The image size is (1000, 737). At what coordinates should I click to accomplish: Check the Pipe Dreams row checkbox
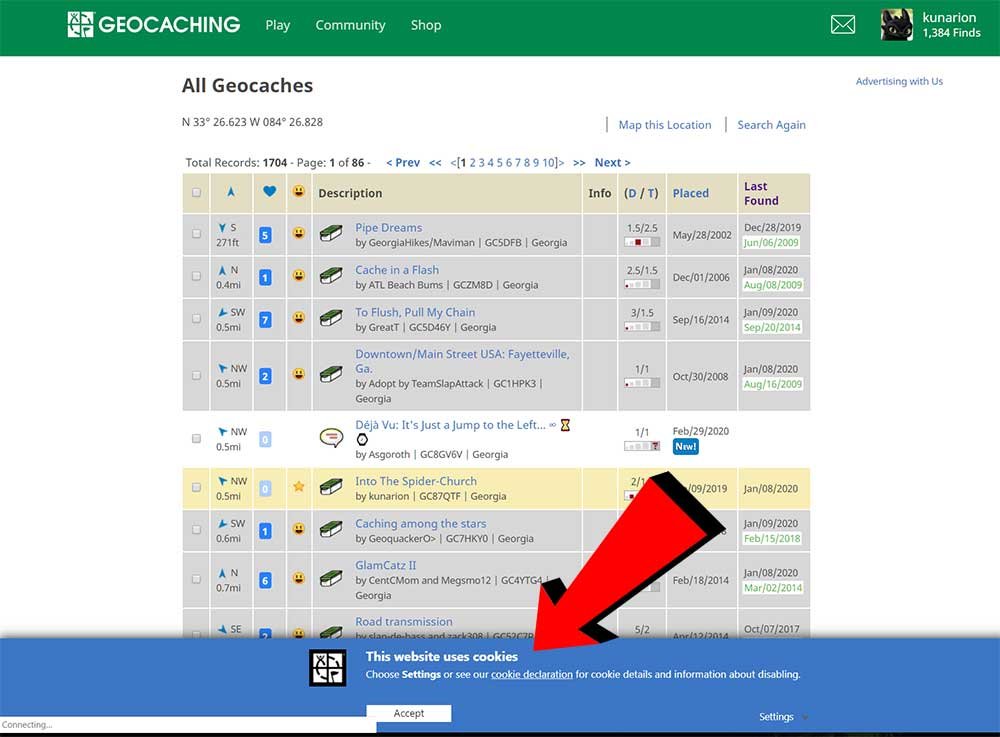tap(196, 234)
